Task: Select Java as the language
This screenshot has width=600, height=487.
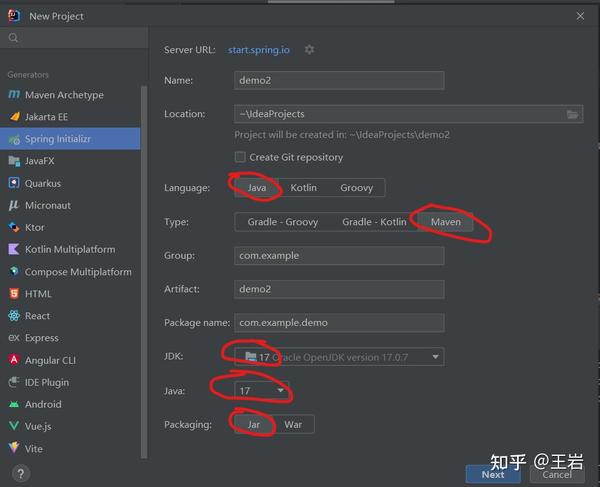Action: coord(256,188)
